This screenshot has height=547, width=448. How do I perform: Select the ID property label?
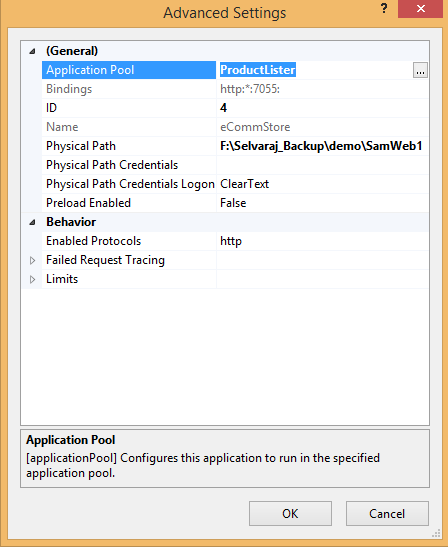coord(52,108)
